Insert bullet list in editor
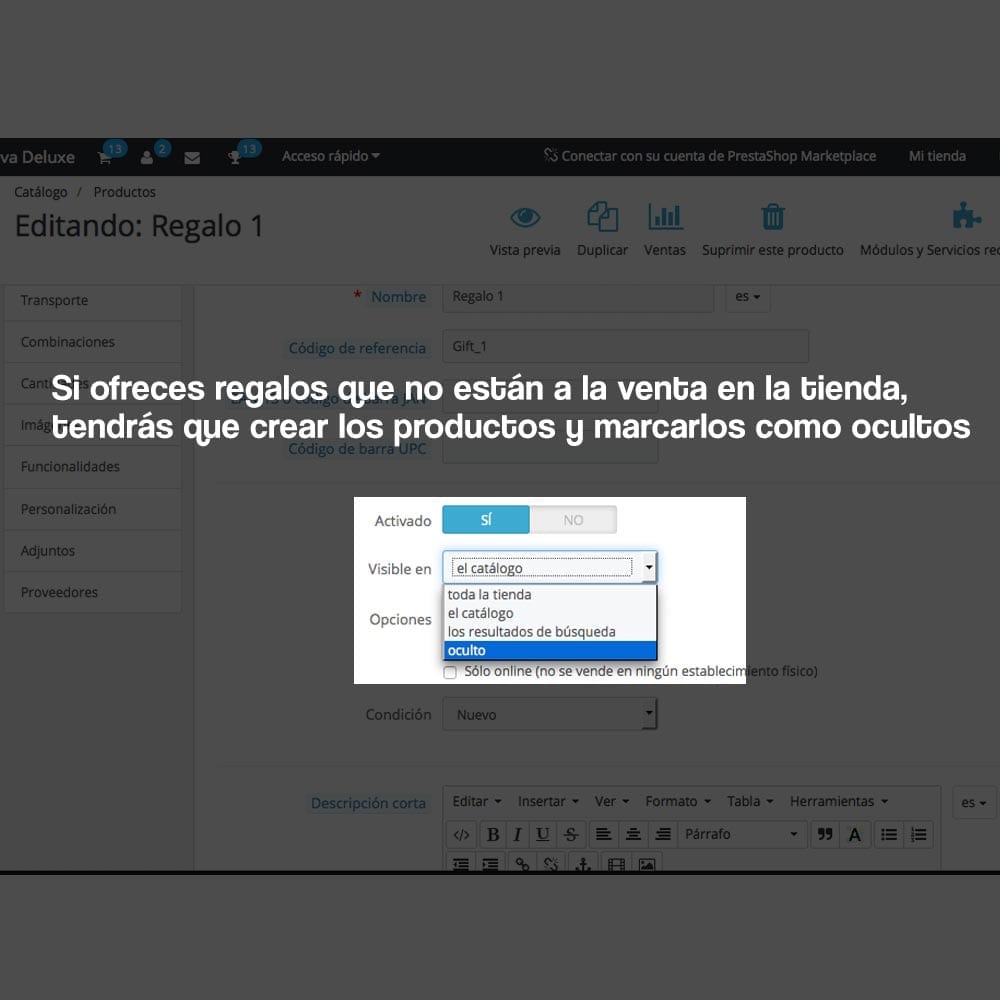The width and height of the screenshot is (1000, 1000). (889, 834)
